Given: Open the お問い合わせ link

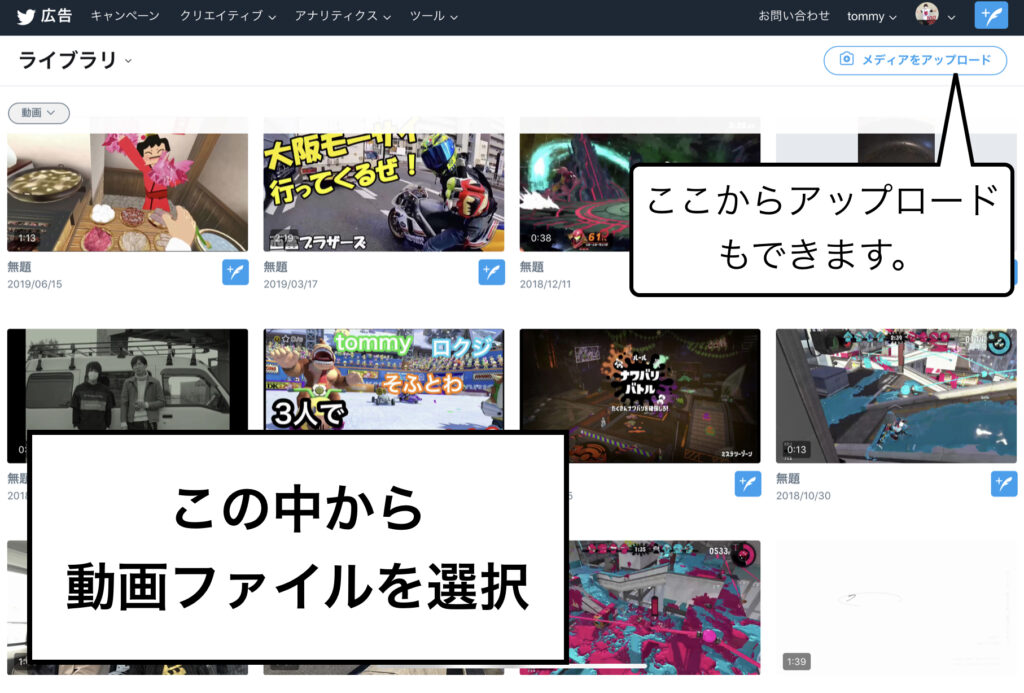Looking at the screenshot, I should tap(793, 16).
